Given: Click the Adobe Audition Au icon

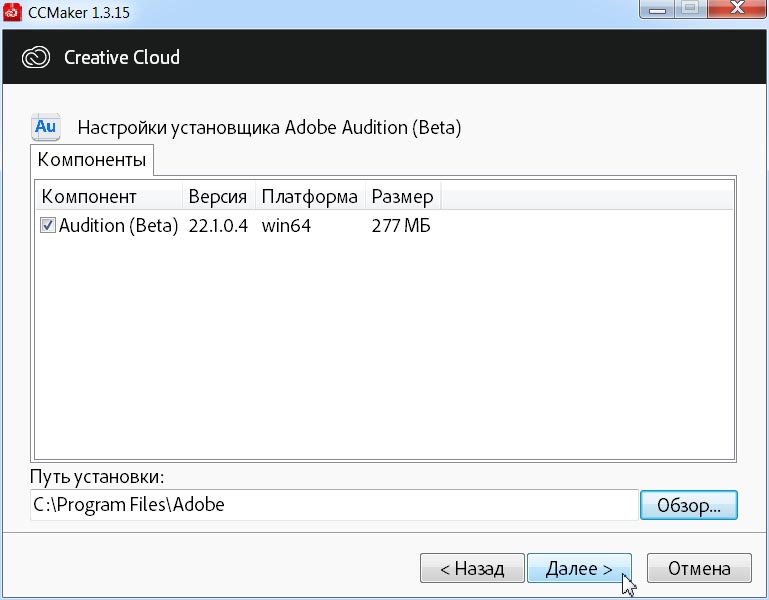Looking at the screenshot, I should coord(46,127).
